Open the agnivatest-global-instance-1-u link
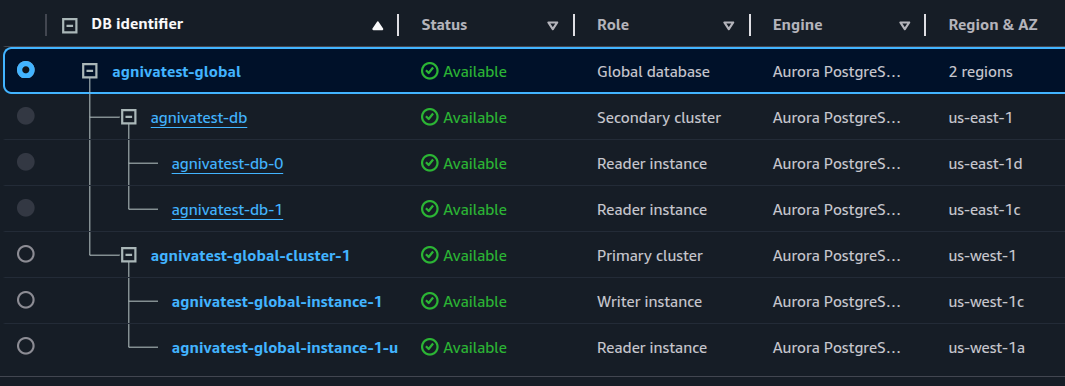The image size is (1065, 386). pyautogui.click(x=285, y=348)
